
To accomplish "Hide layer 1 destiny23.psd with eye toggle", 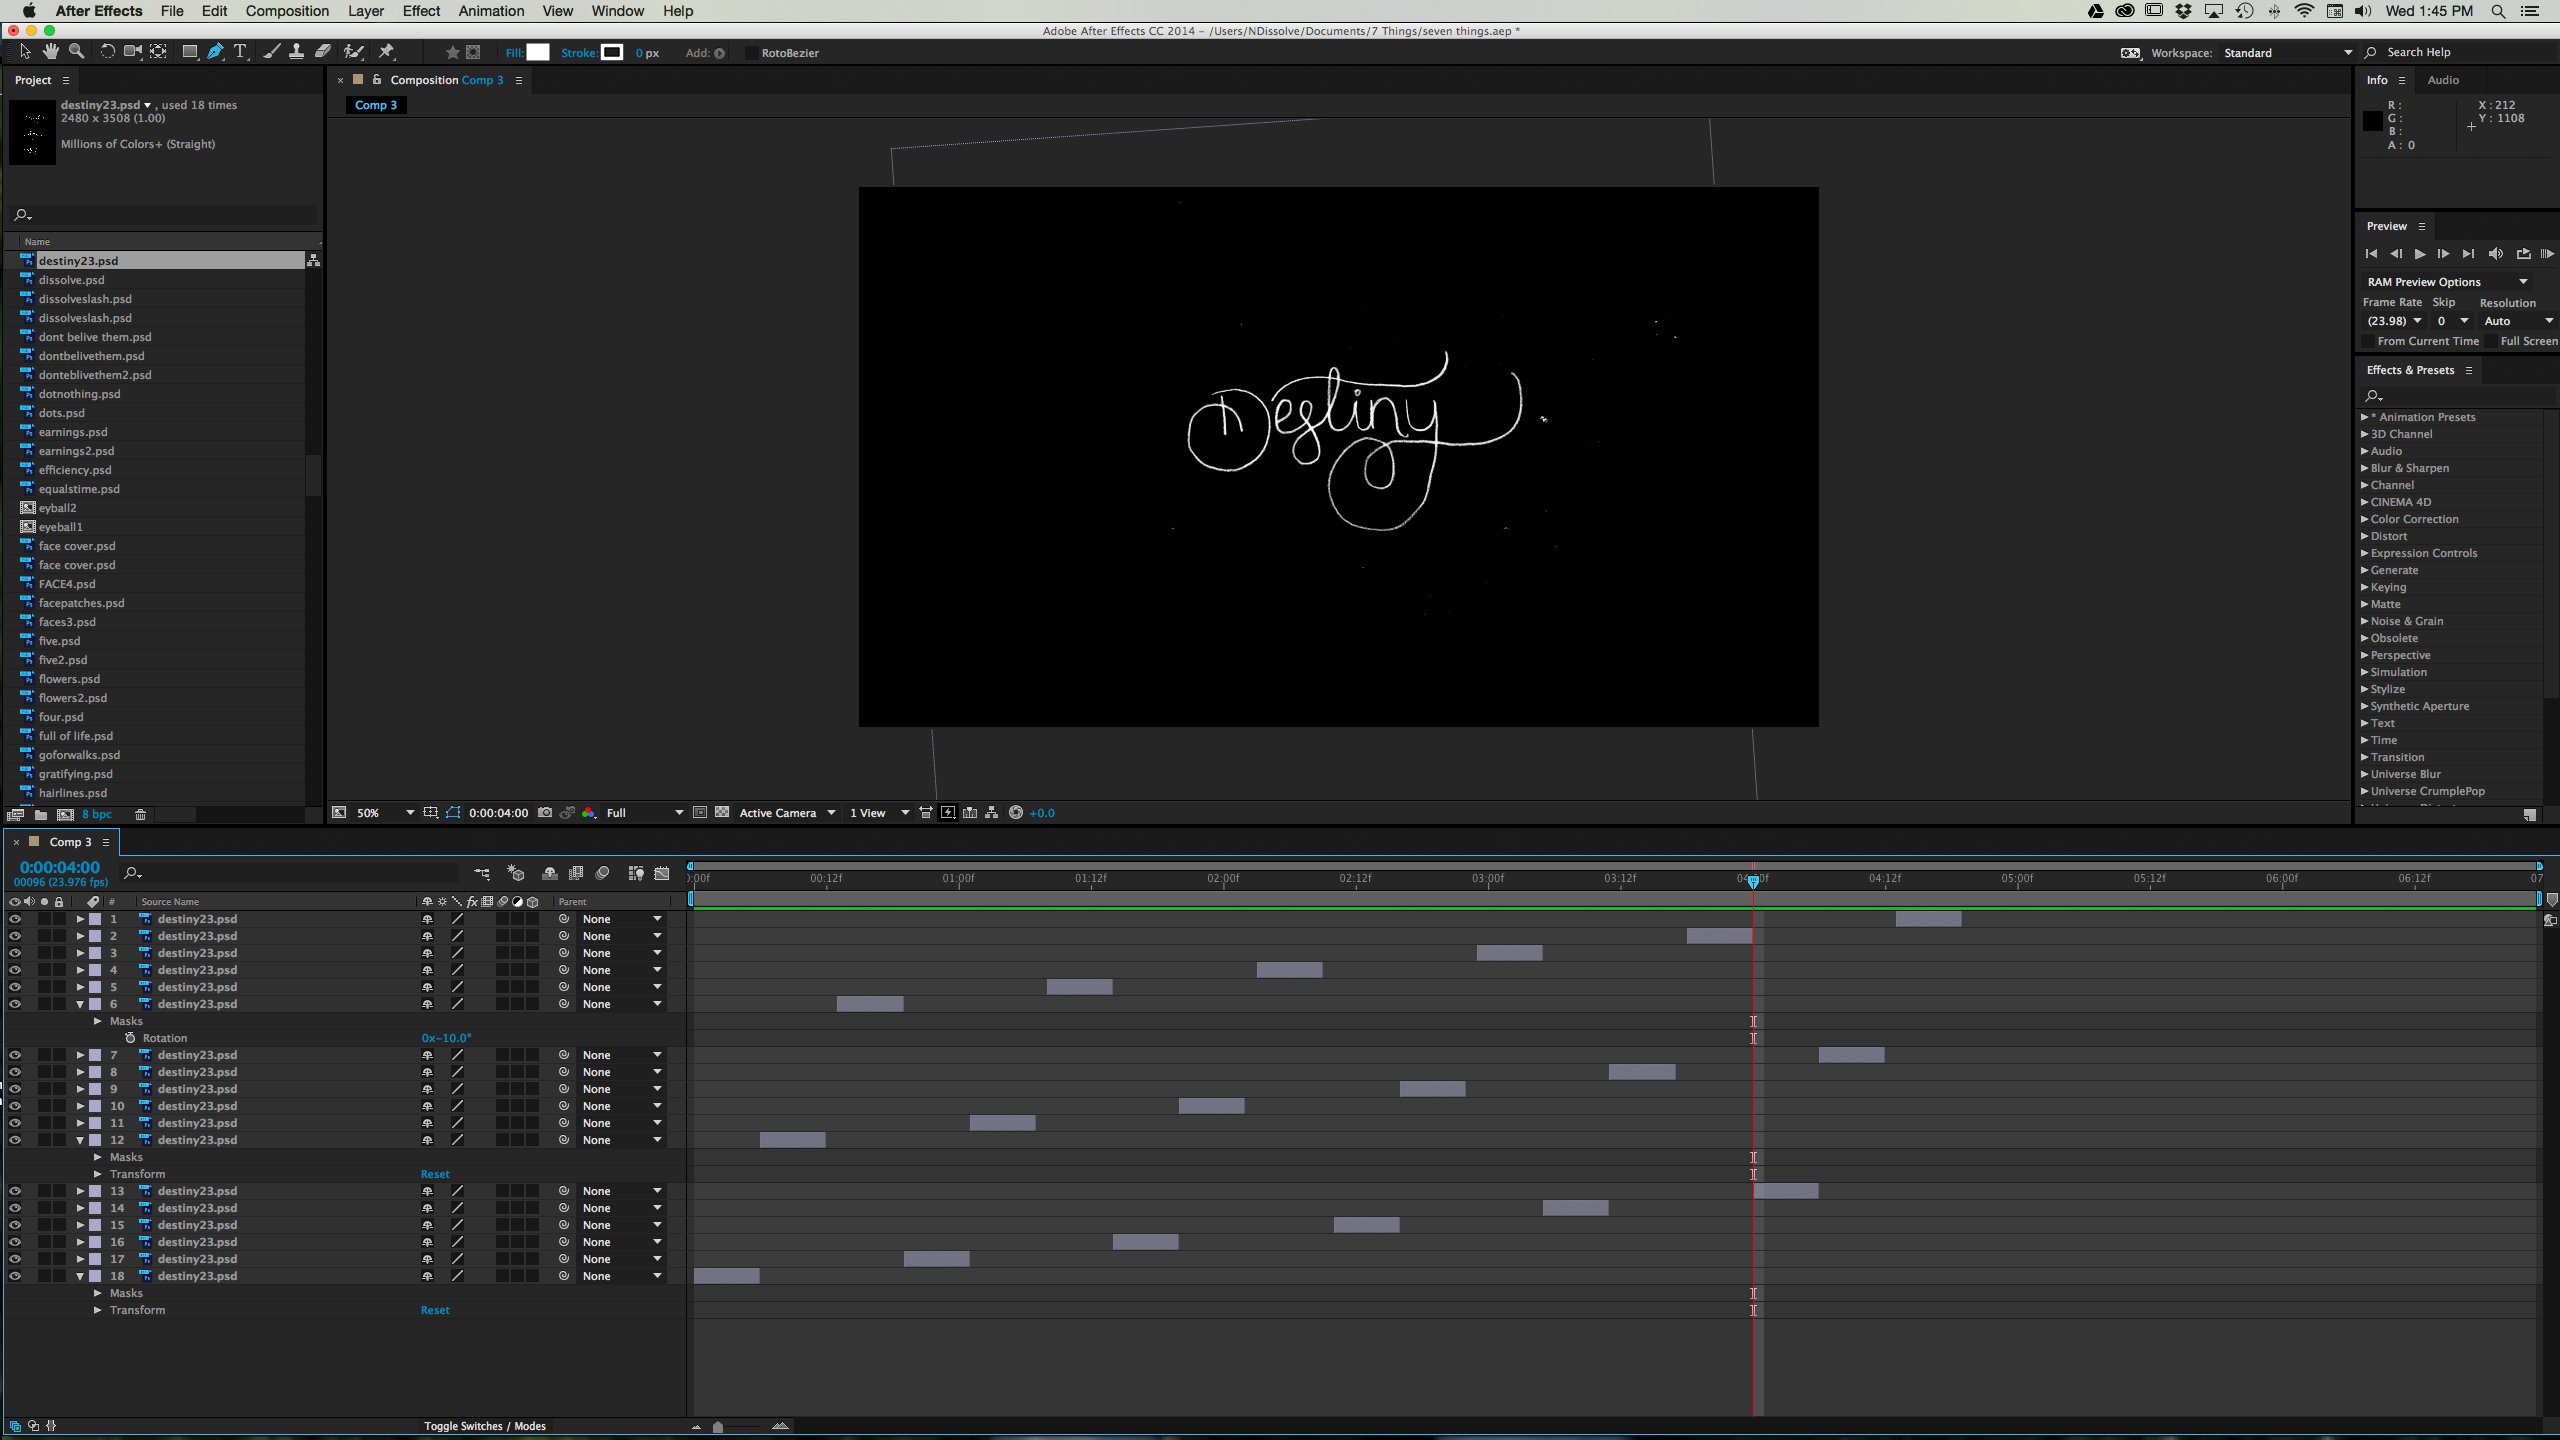I will [x=15, y=919].
